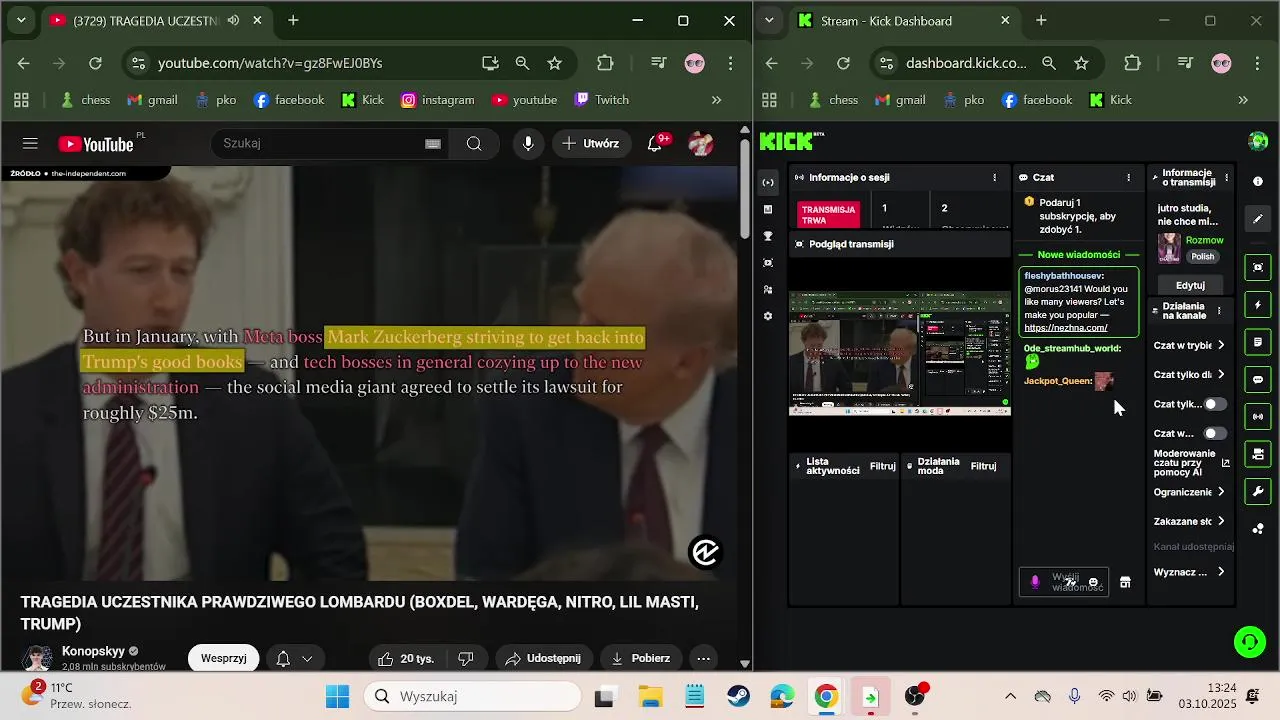Toggle the chat bubble widget in Kick rail
Image resolution: width=1280 pixels, height=720 pixels.
coord(1258,379)
